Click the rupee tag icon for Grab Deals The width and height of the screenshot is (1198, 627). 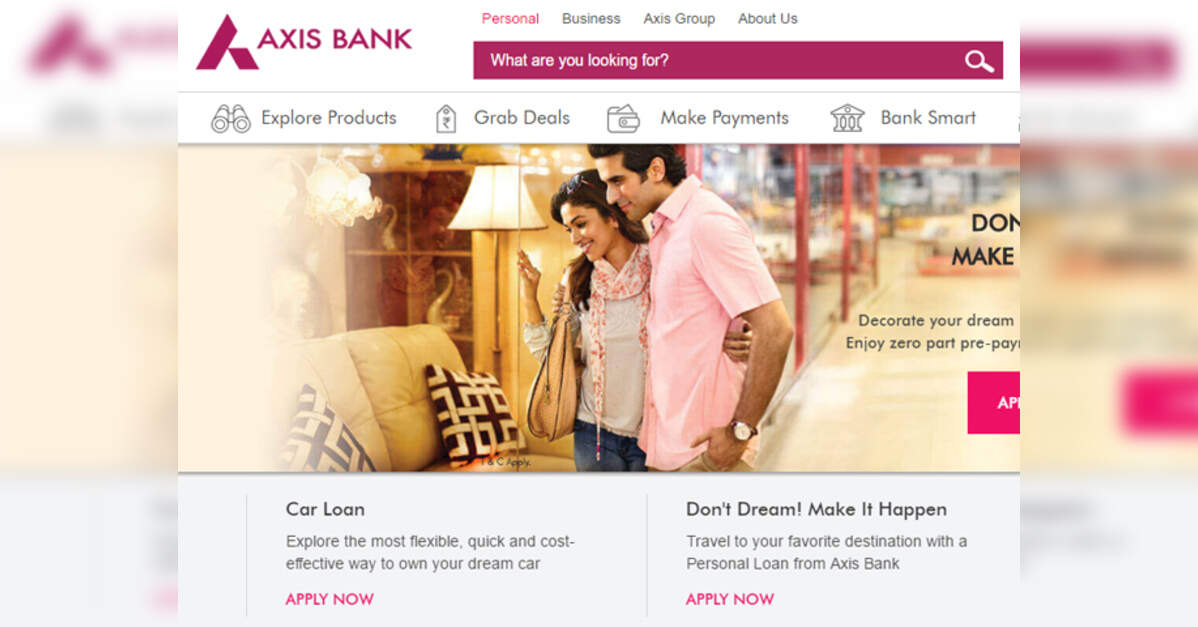click(445, 119)
